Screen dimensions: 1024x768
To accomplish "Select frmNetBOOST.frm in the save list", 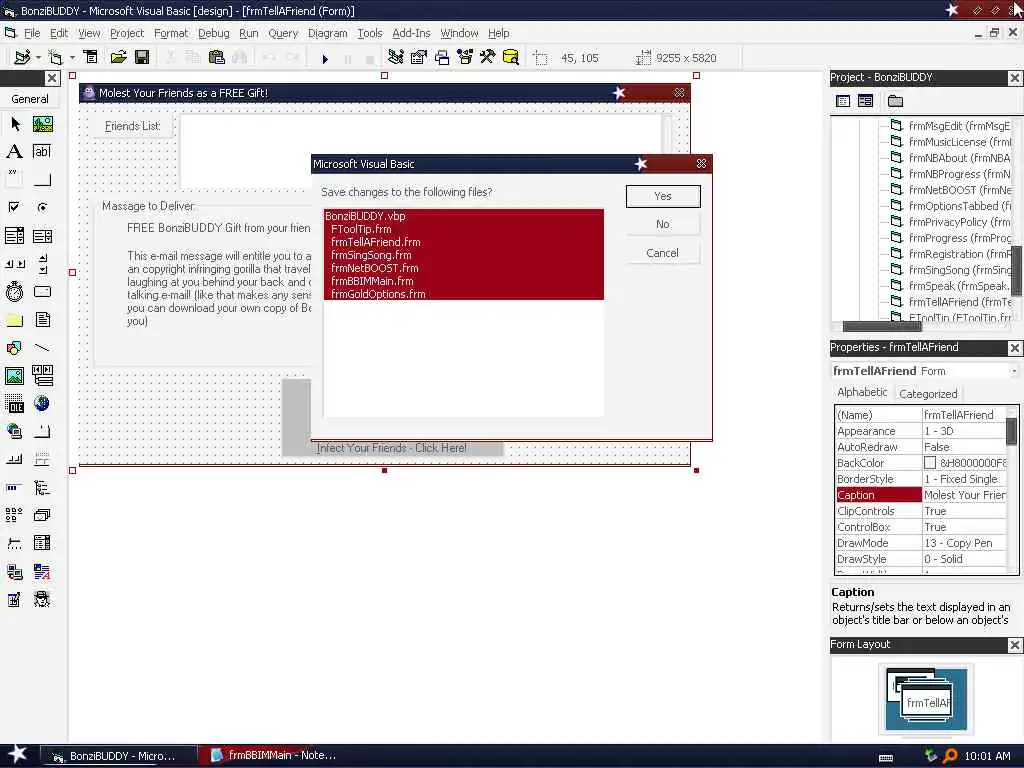I will [464, 268].
